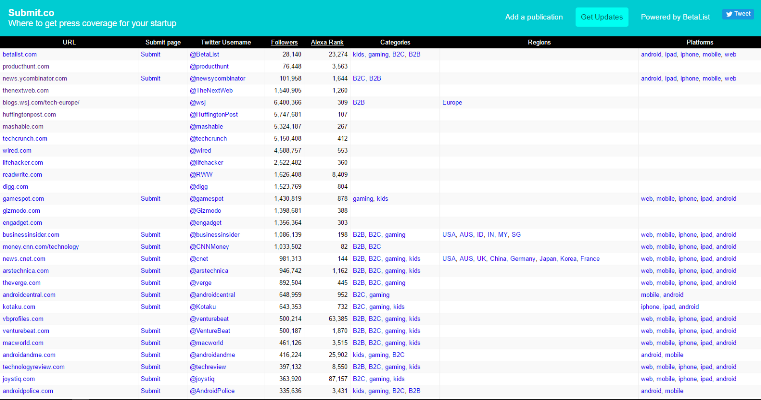This screenshot has height=400, width=761.
Task: Open the @techcrunch Twitter profile
Action: [x=208, y=139]
